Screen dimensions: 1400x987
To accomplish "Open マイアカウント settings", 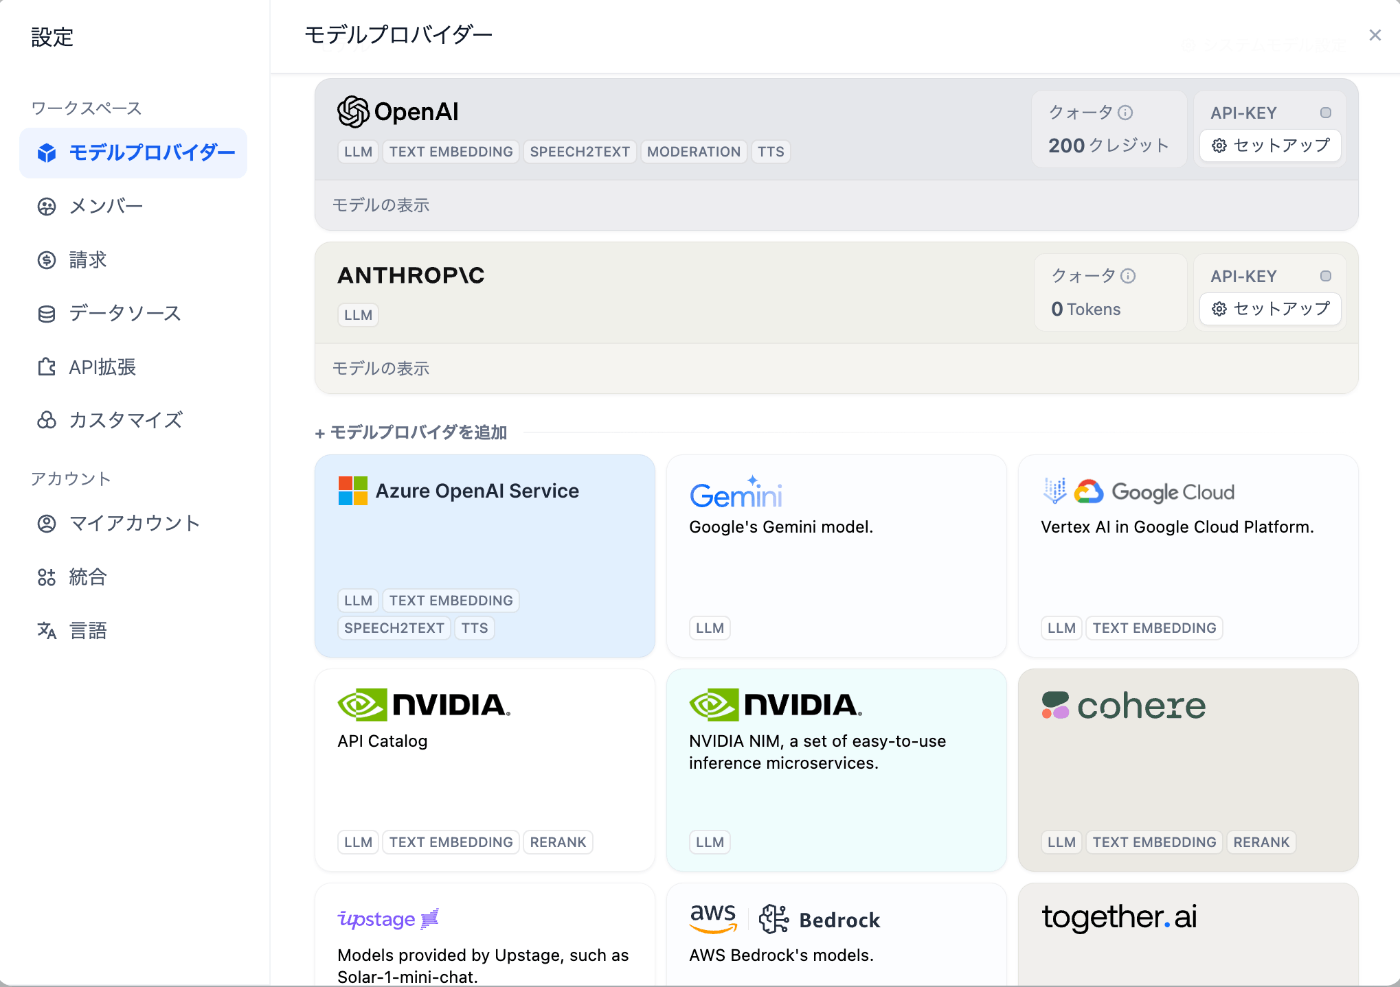I will (x=133, y=524).
